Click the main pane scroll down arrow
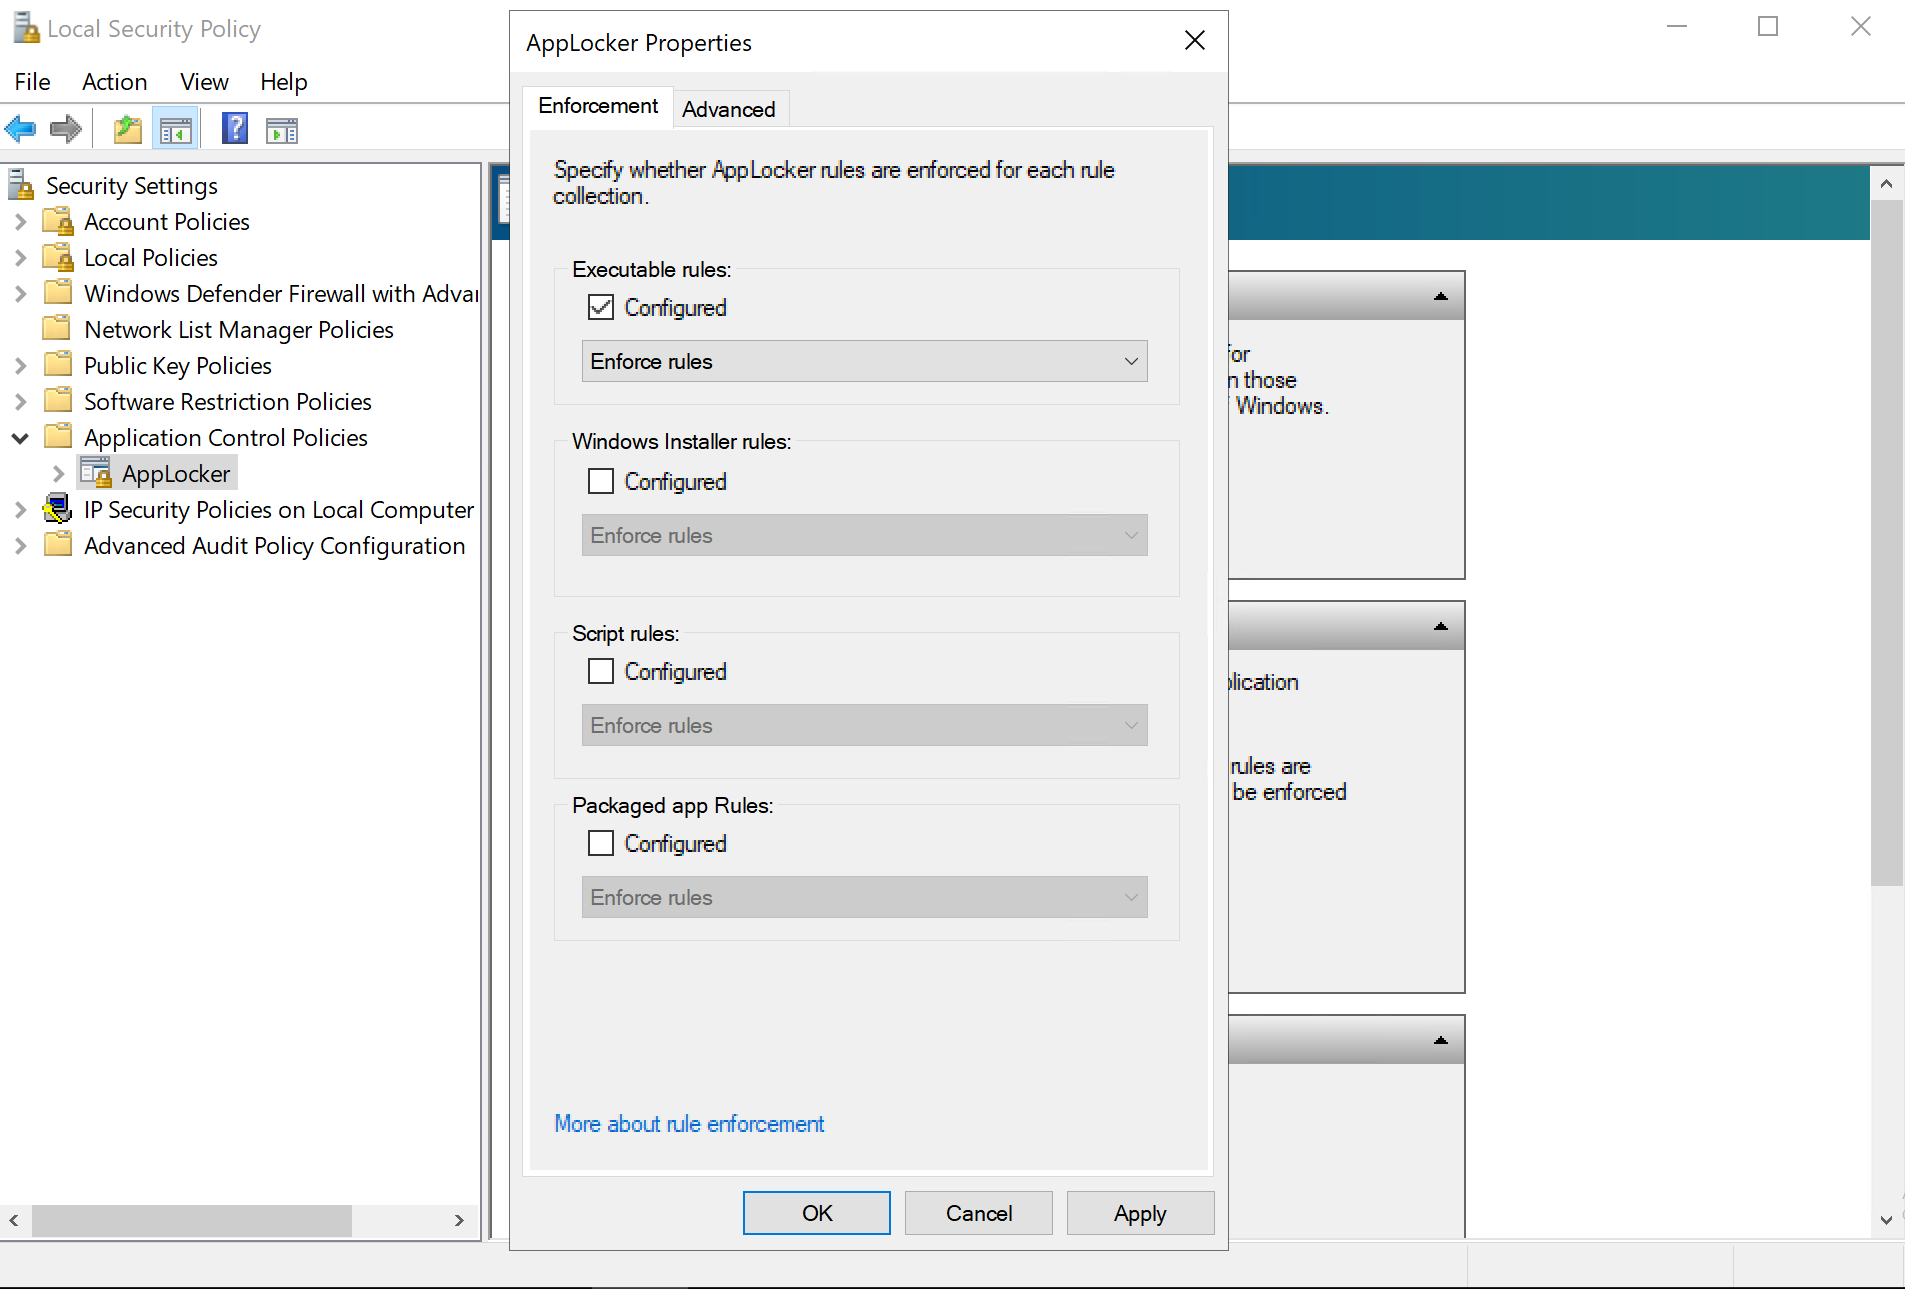Screen dimensions: 1905x1289 coord(1886,1220)
